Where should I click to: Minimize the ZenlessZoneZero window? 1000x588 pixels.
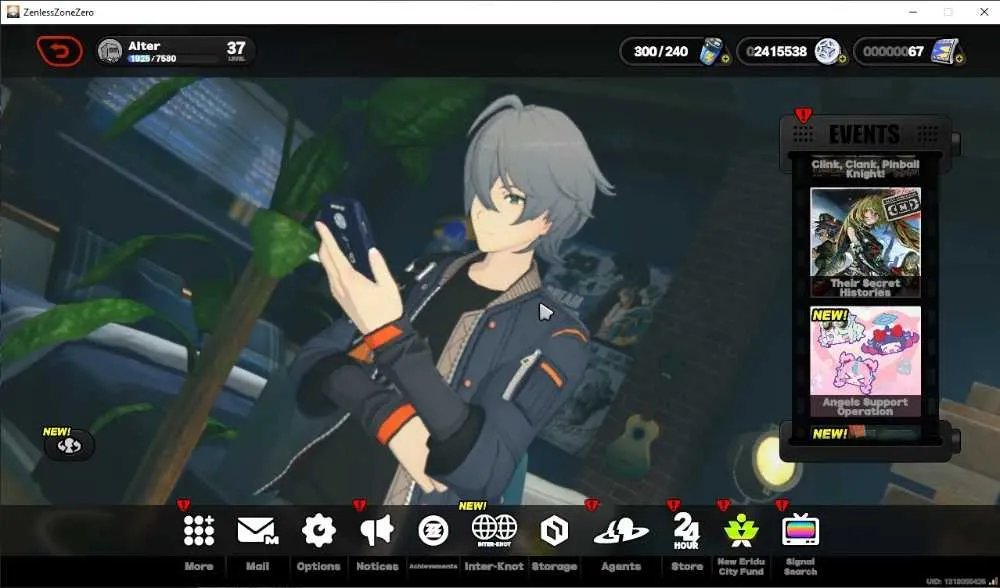click(x=912, y=12)
